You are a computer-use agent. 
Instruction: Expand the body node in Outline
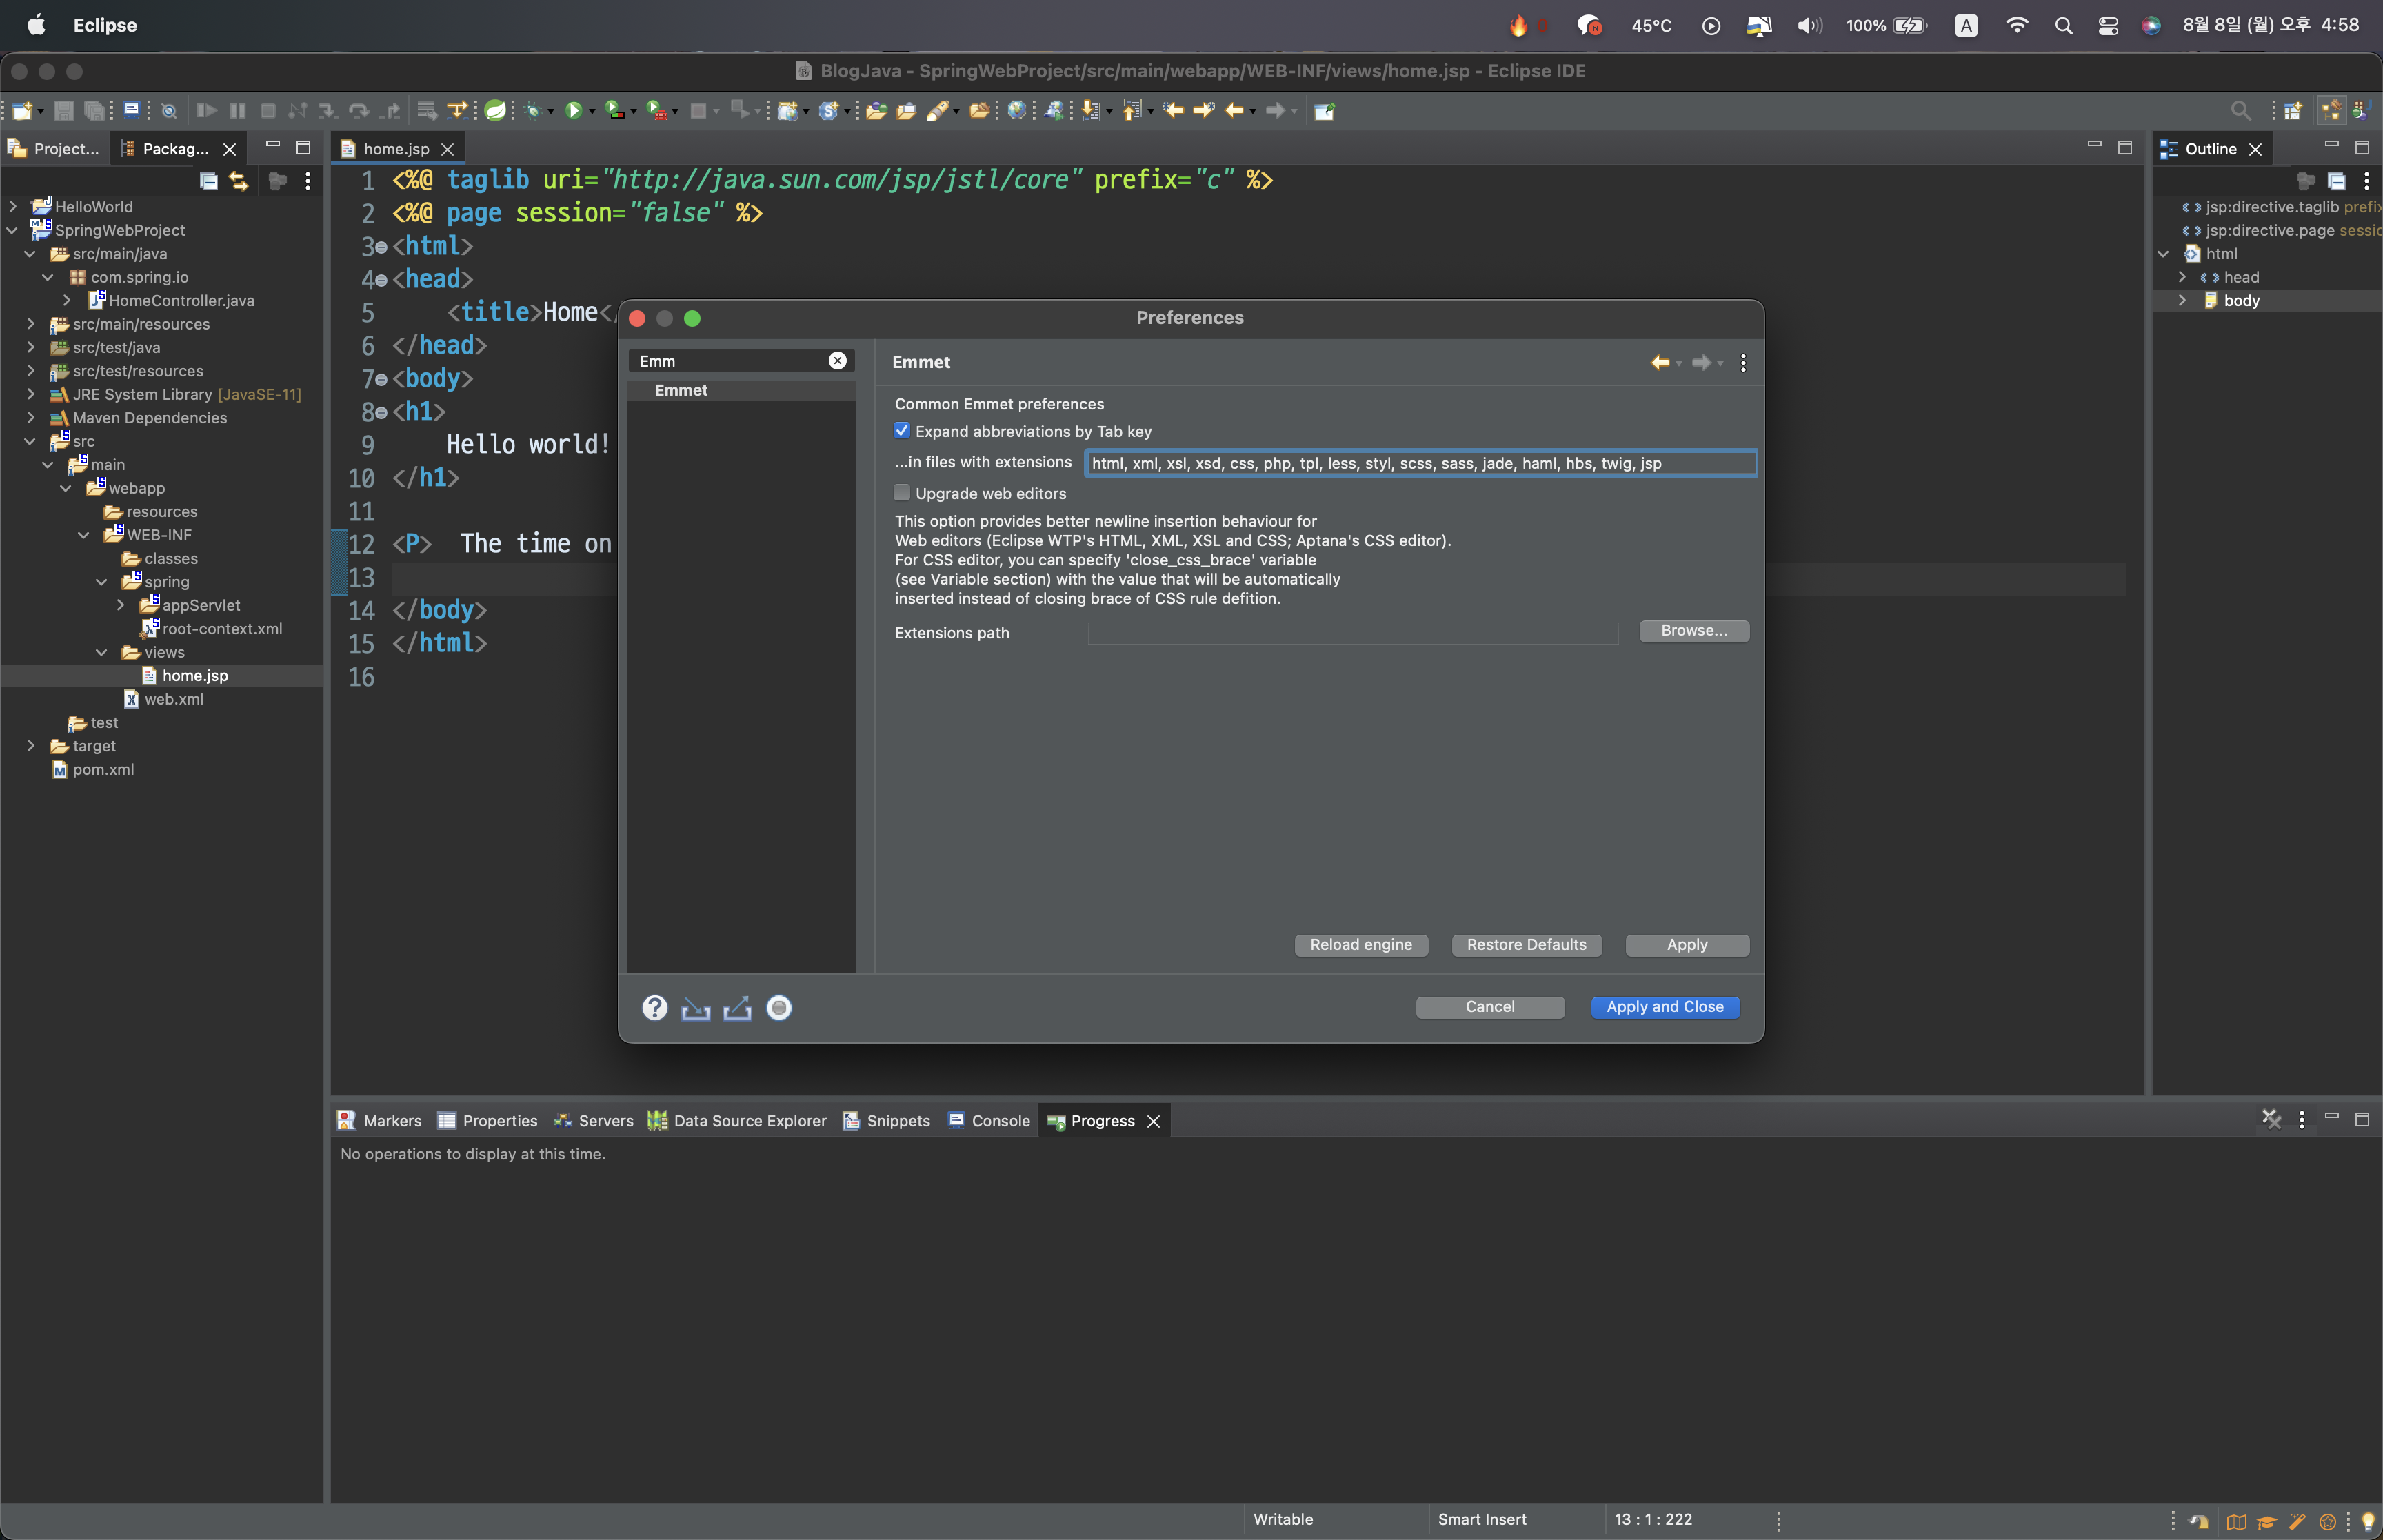pos(2182,300)
